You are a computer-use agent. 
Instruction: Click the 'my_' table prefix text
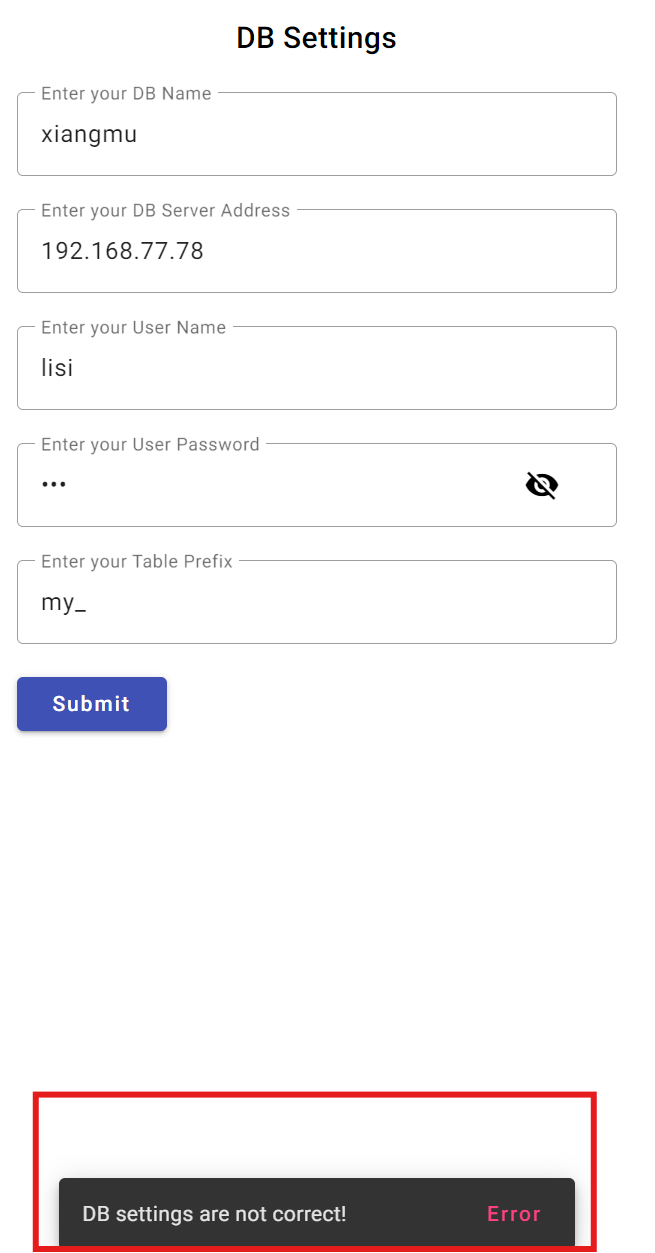pos(63,603)
